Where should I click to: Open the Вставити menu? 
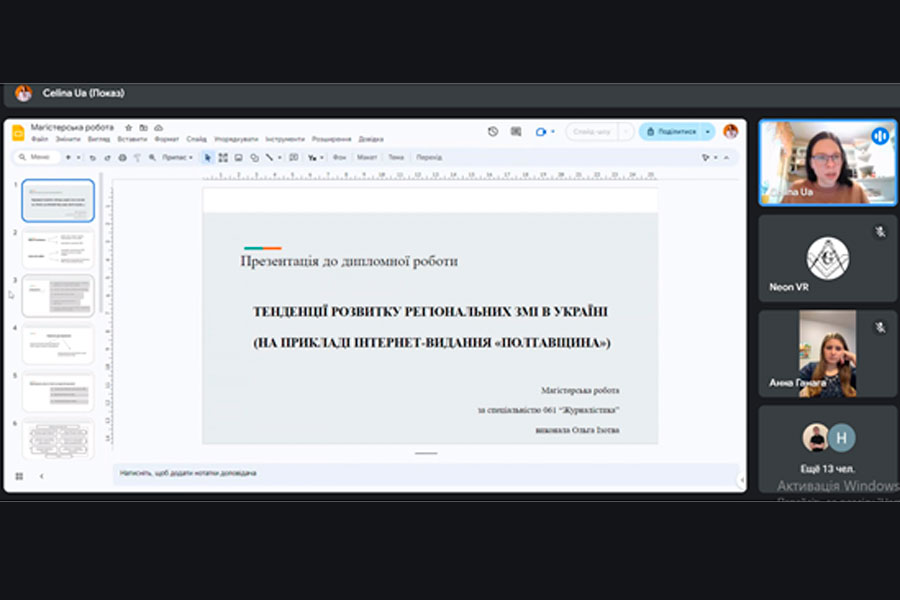(132, 140)
